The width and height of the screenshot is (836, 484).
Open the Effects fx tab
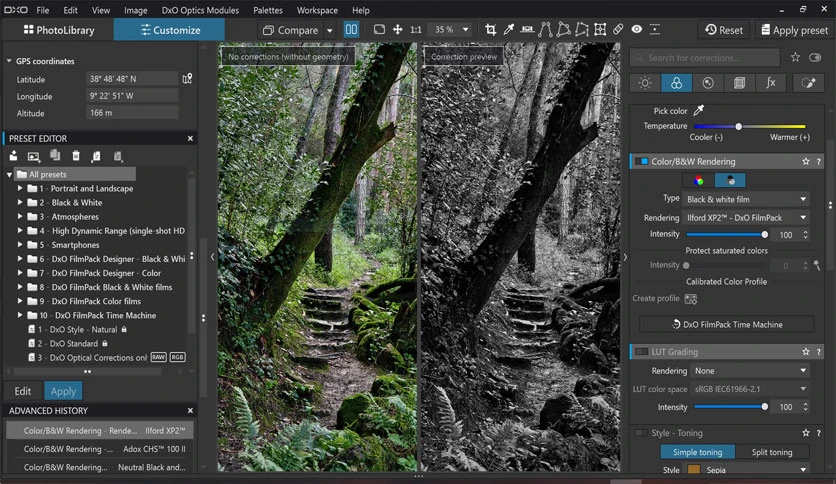pos(770,83)
